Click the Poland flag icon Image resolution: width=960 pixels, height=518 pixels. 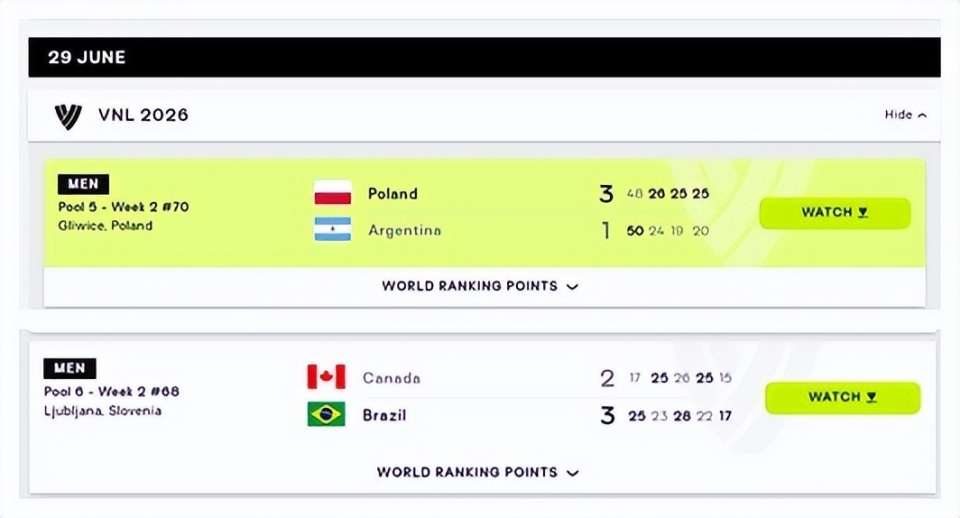click(x=332, y=193)
